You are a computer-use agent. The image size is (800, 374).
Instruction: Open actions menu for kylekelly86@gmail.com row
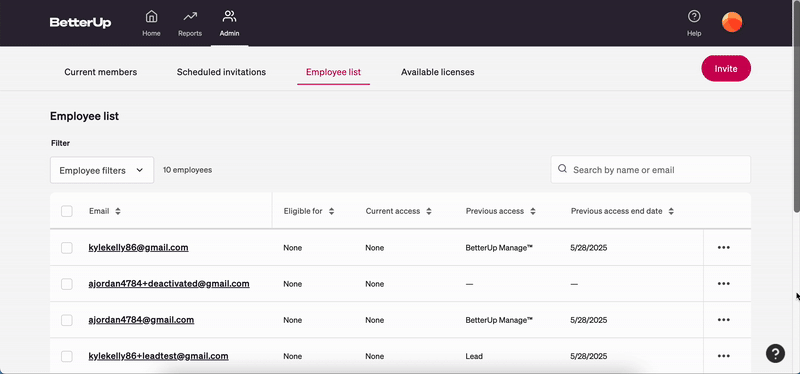(723, 247)
